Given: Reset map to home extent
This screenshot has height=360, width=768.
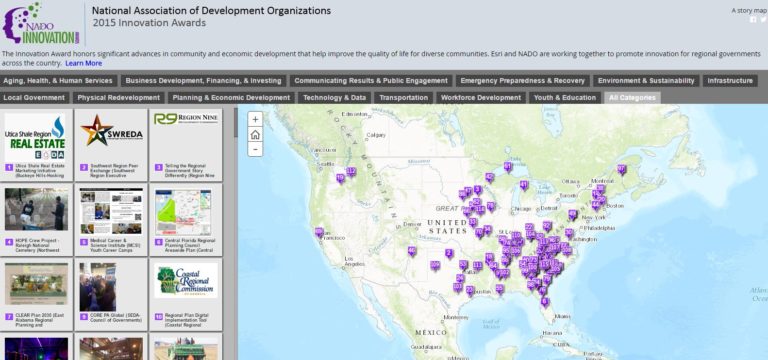Looking at the screenshot, I should coord(255,134).
